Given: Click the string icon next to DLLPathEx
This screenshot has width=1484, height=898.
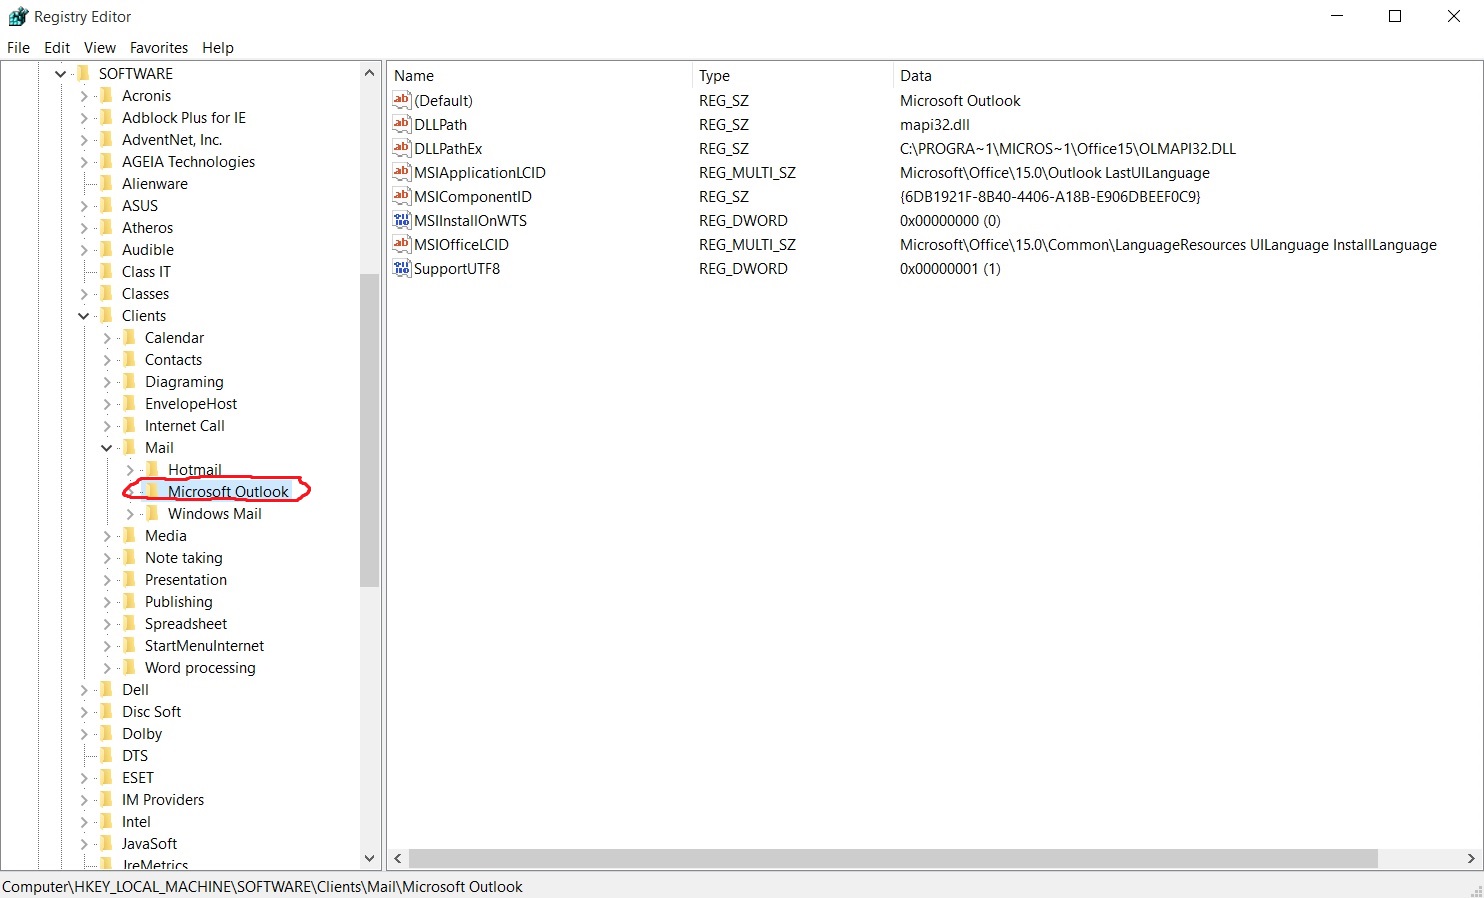Looking at the screenshot, I should click(402, 148).
